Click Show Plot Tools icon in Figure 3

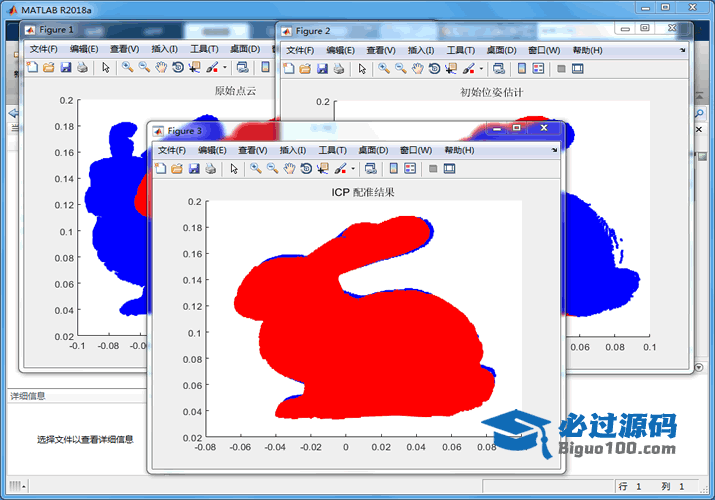tap(450, 169)
